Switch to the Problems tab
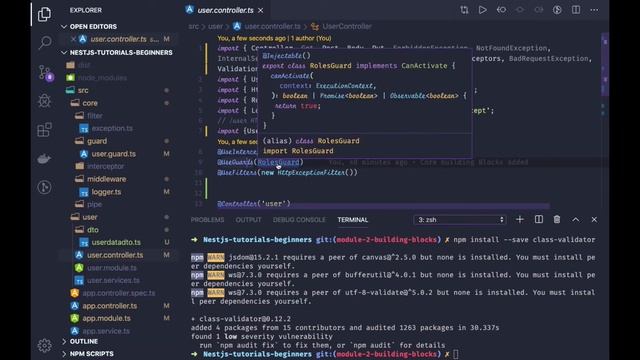This screenshot has width=640, height=360. (x=207, y=220)
